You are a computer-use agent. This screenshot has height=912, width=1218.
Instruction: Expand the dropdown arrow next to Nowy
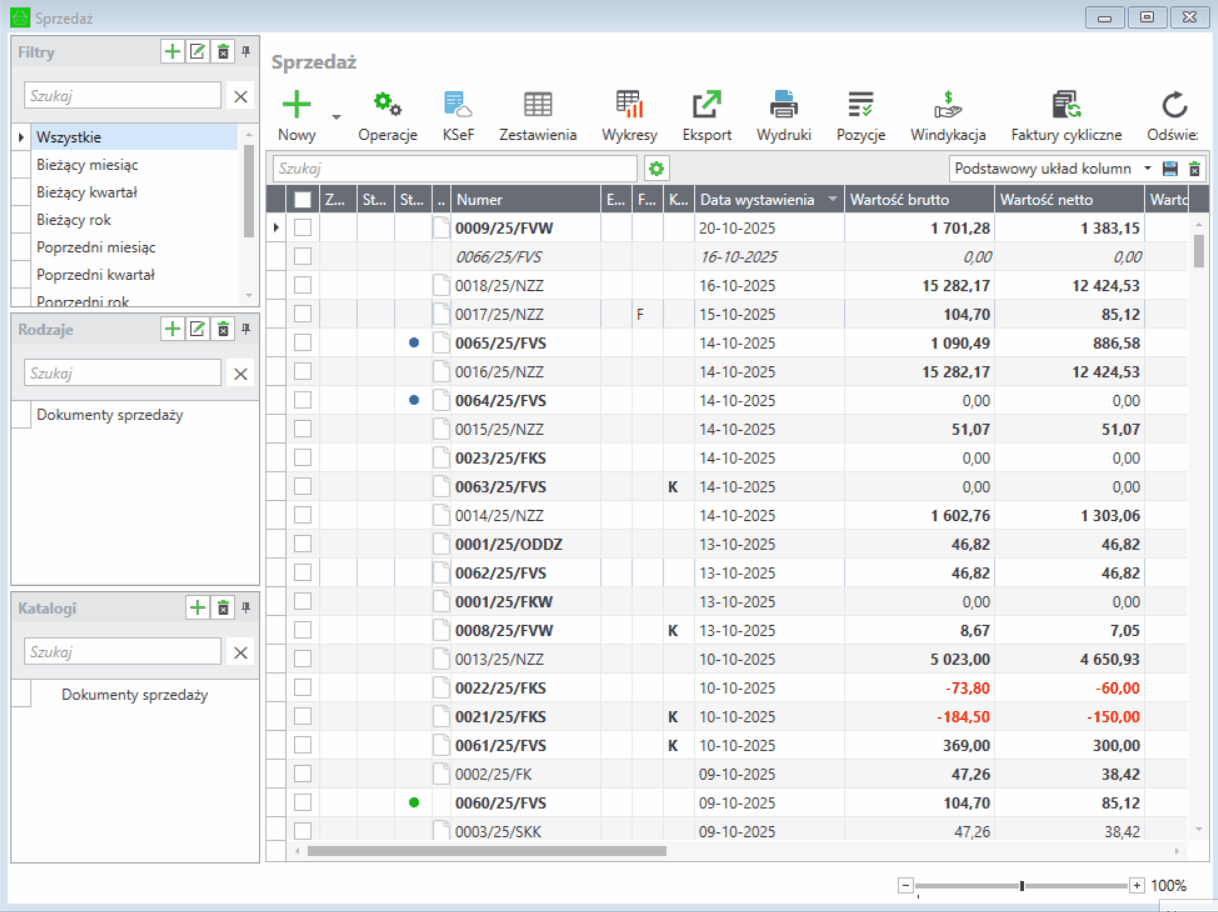coord(336,117)
